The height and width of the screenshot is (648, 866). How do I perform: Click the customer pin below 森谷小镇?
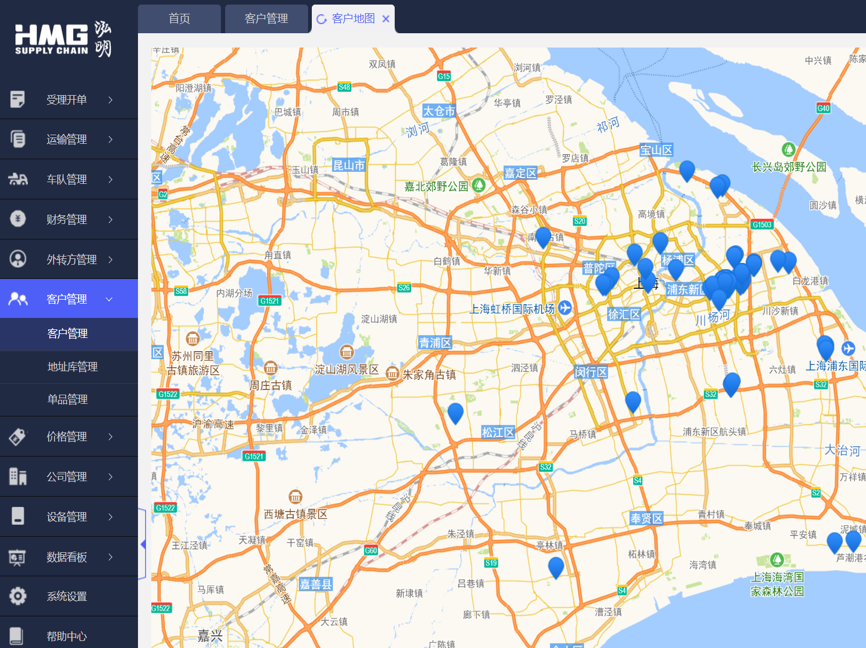(x=543, y=238)
